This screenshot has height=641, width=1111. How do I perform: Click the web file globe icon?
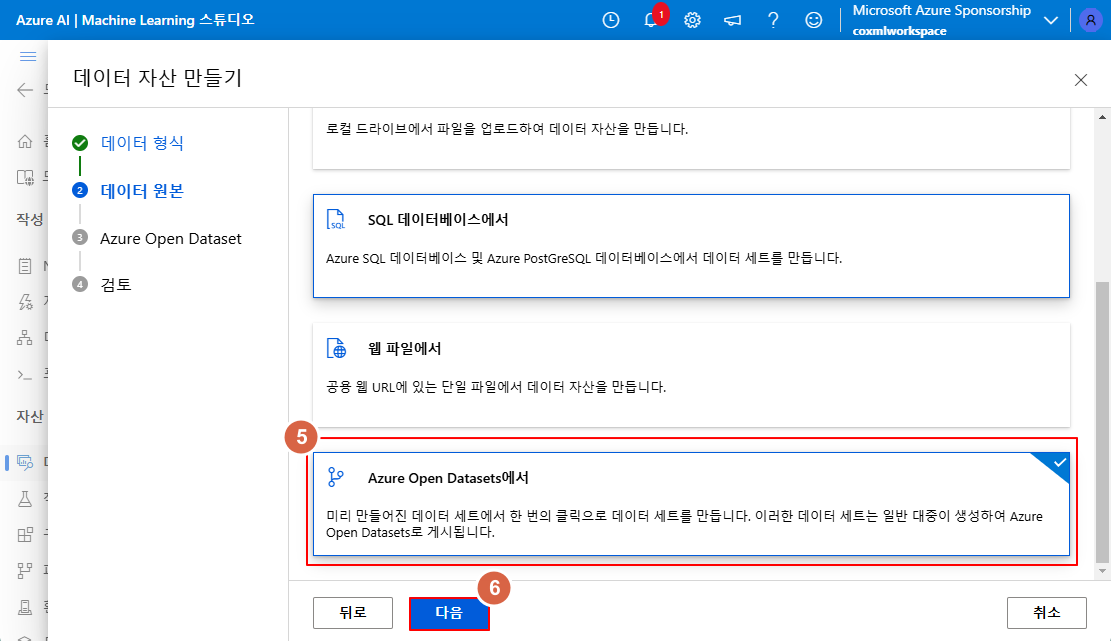[x=336, y=348]
